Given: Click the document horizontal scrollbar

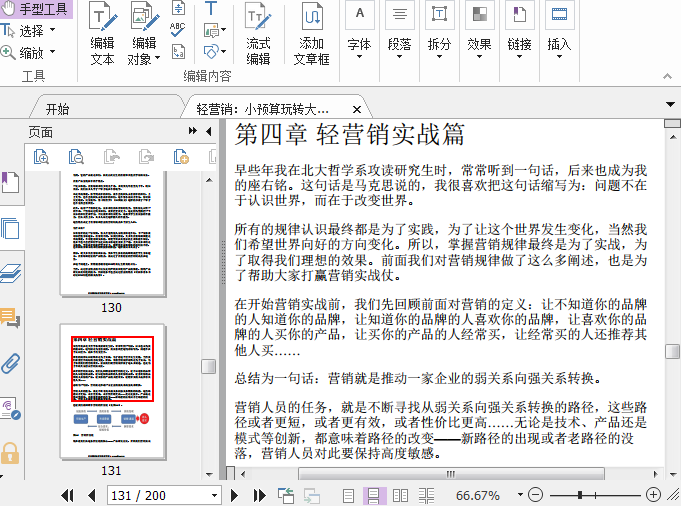Looking at the screenshot, I should (451, 474).
